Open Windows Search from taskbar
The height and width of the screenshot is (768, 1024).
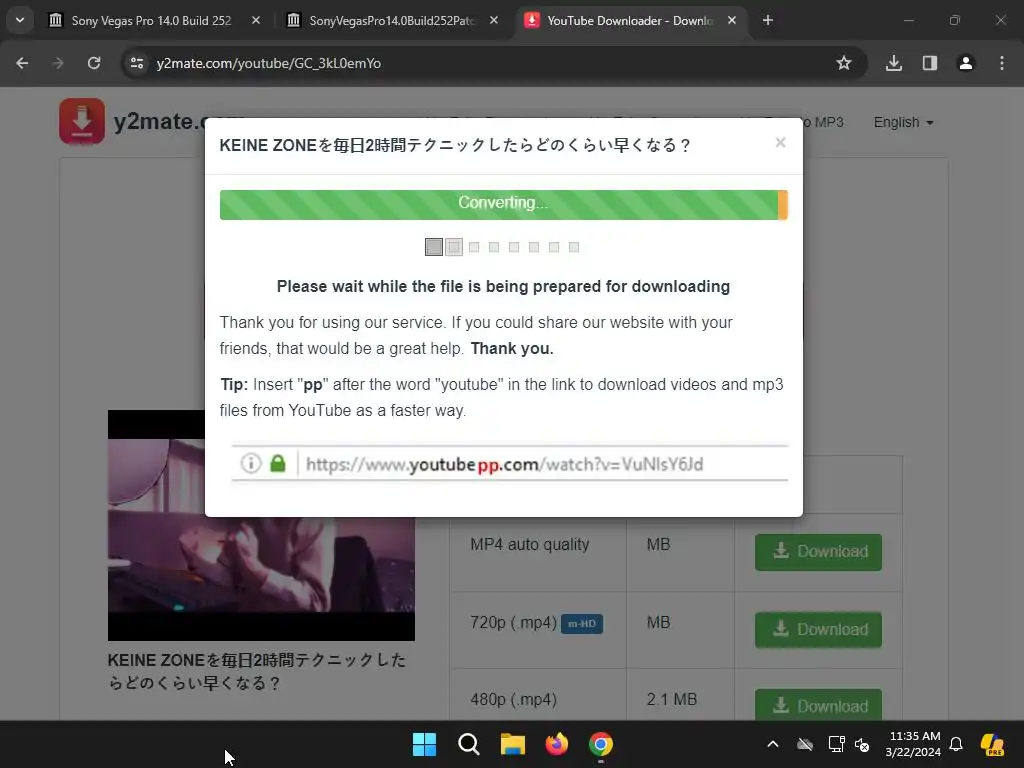pos(469,744)
